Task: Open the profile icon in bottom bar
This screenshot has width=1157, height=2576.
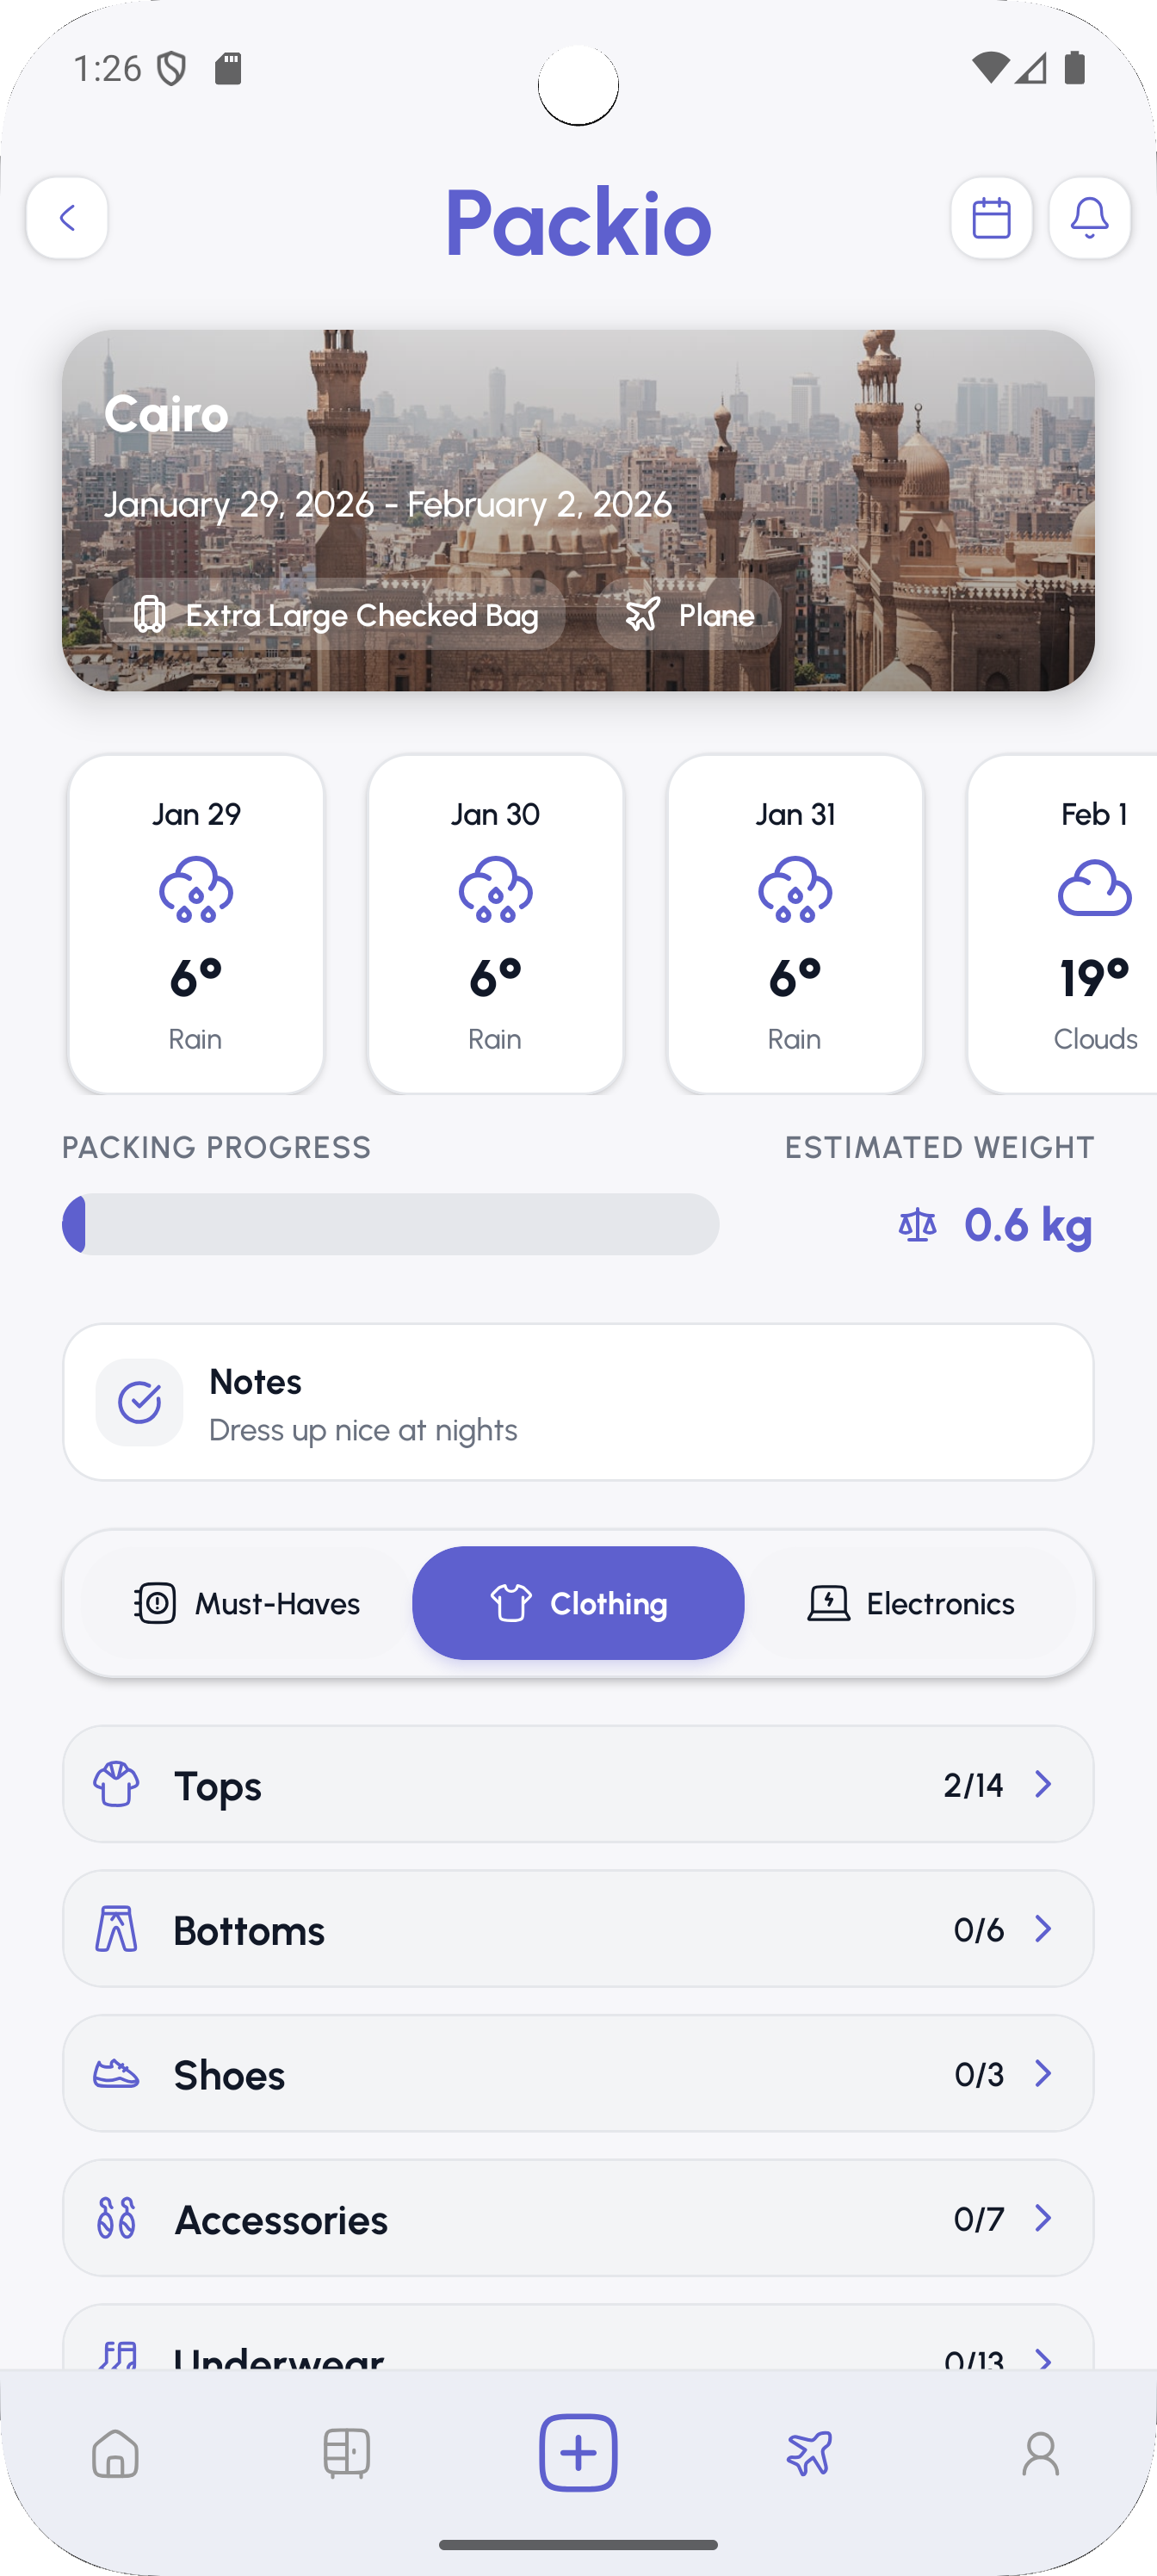Action: 1040,2454
